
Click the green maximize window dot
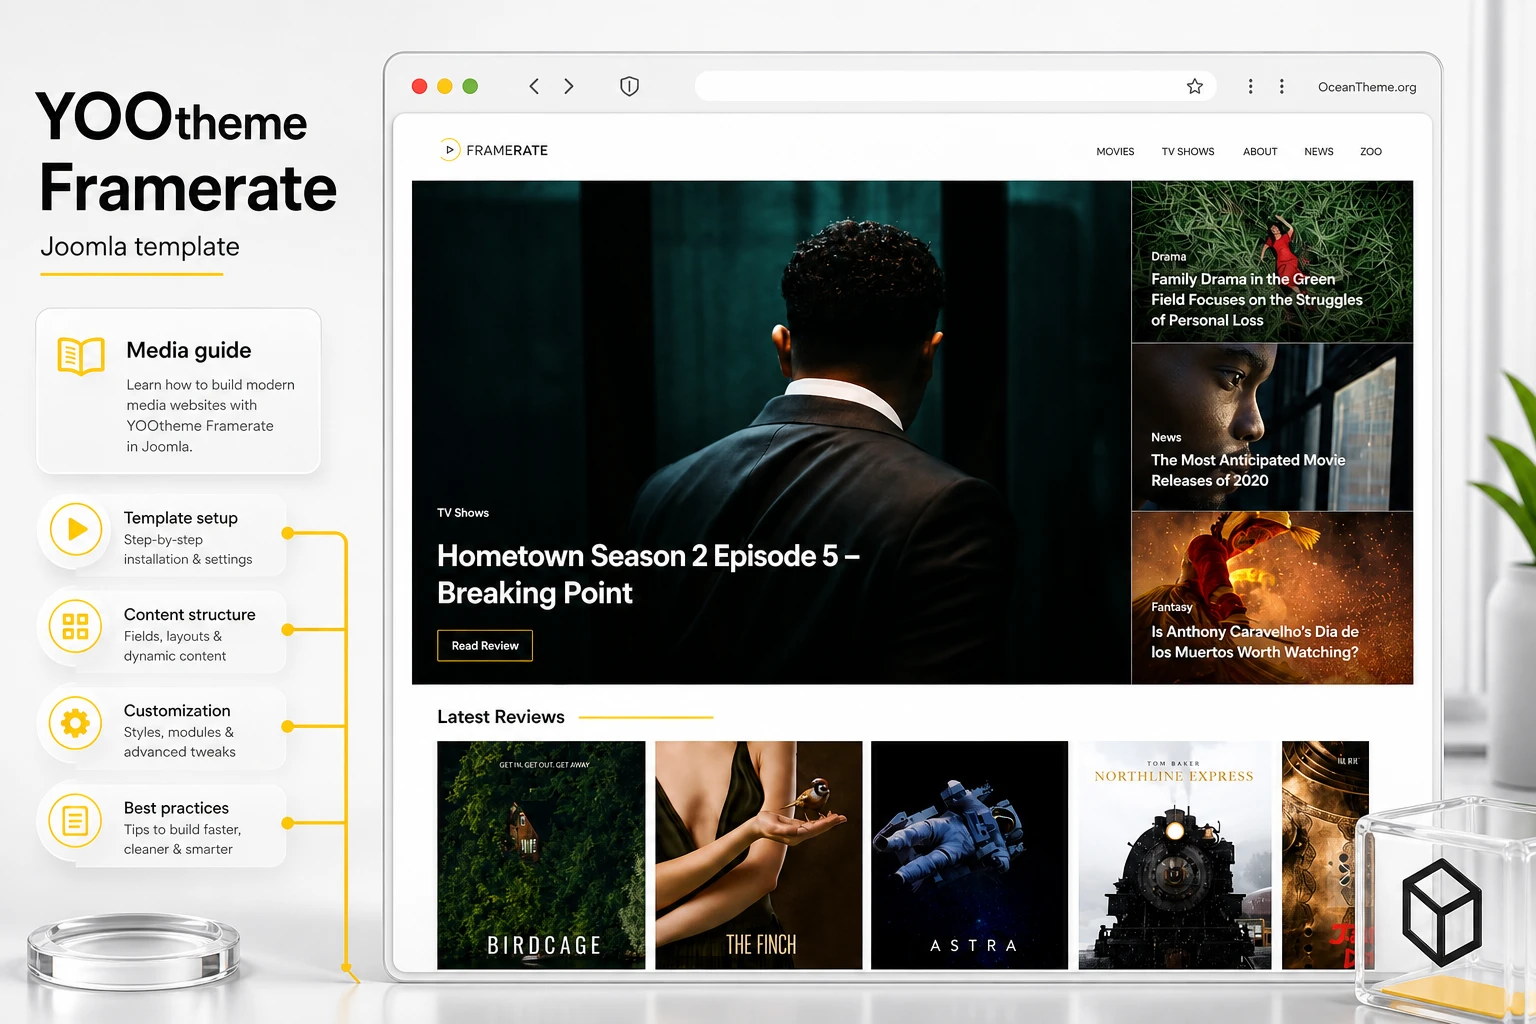click(470, 86)
